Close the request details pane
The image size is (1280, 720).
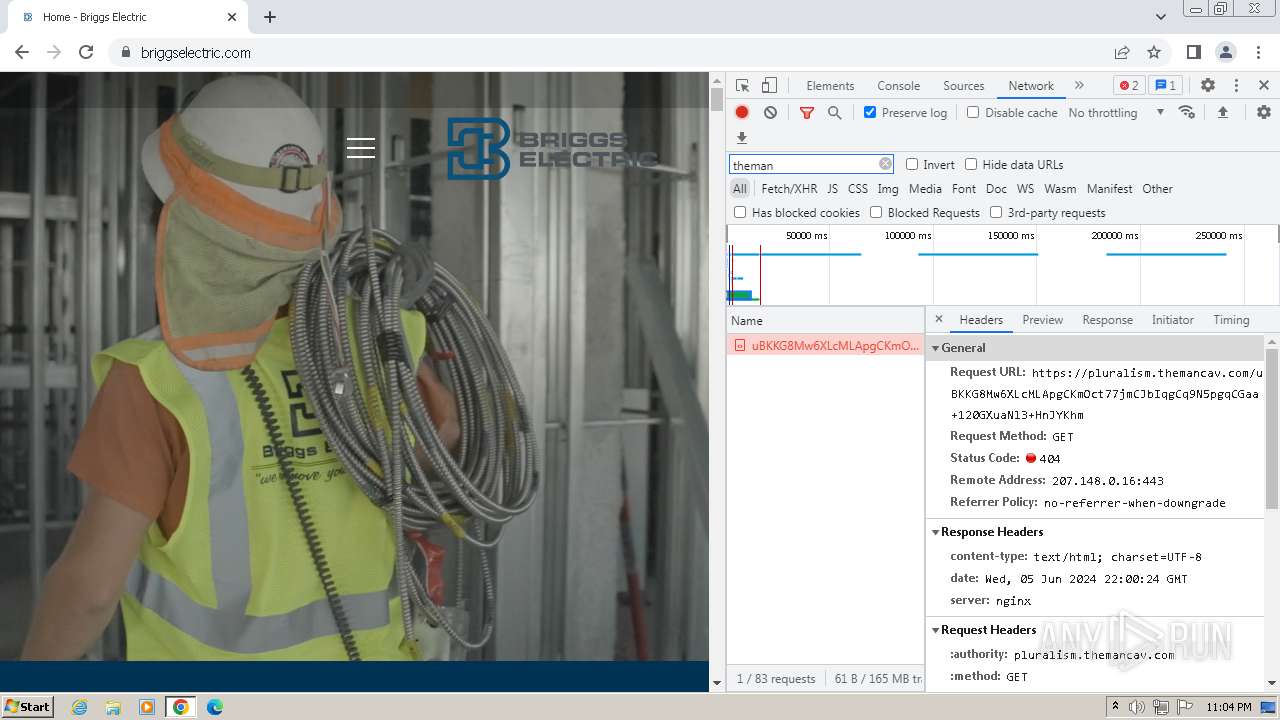tap(938, 319)
